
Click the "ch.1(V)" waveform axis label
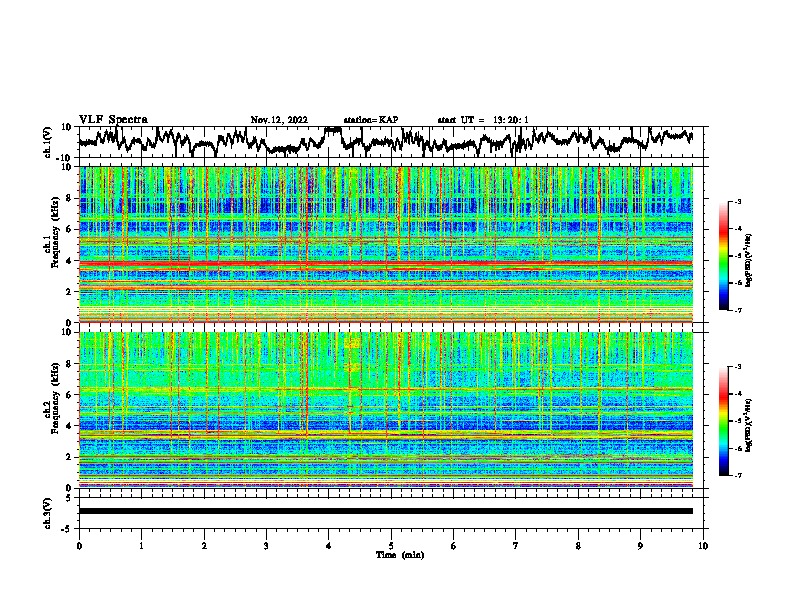48,142
